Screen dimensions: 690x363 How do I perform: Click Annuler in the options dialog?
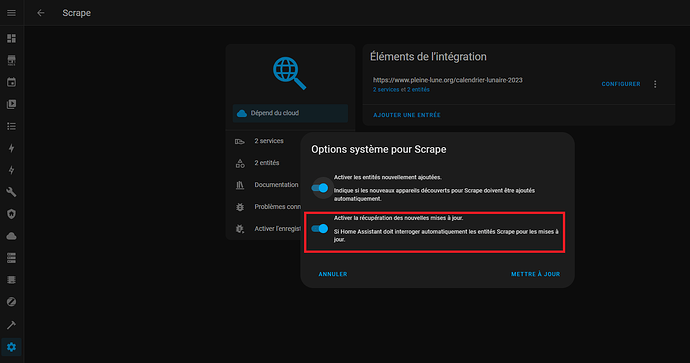pyautogui.click(x=333, y=274)
